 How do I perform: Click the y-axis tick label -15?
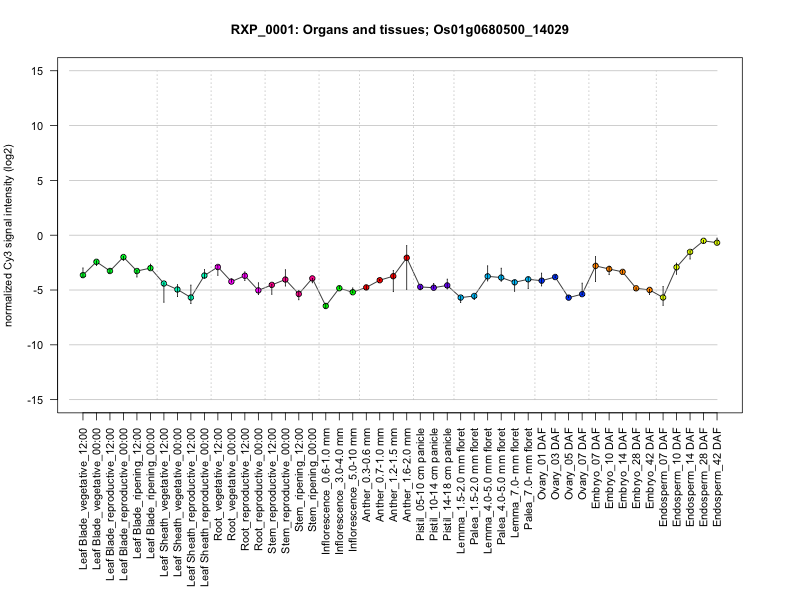35,400
